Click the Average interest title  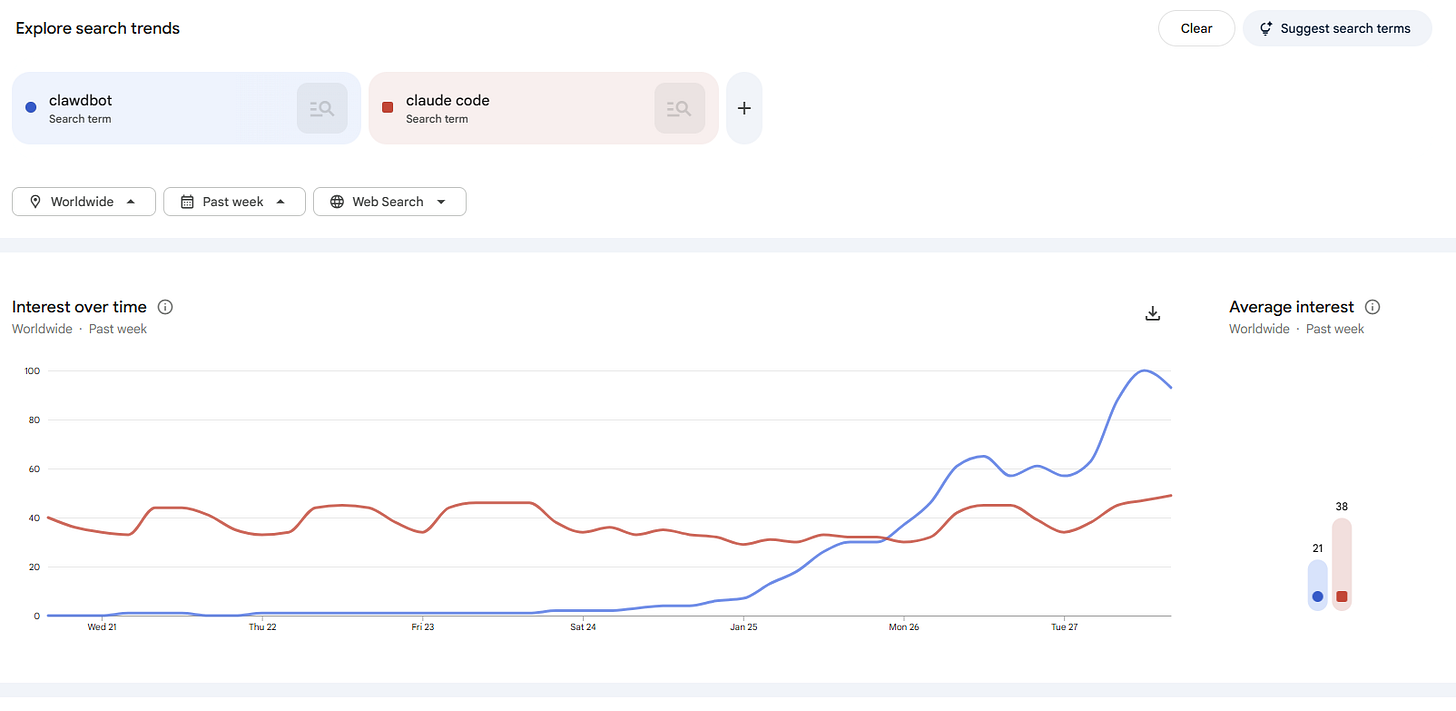(x=1291, y=307)
